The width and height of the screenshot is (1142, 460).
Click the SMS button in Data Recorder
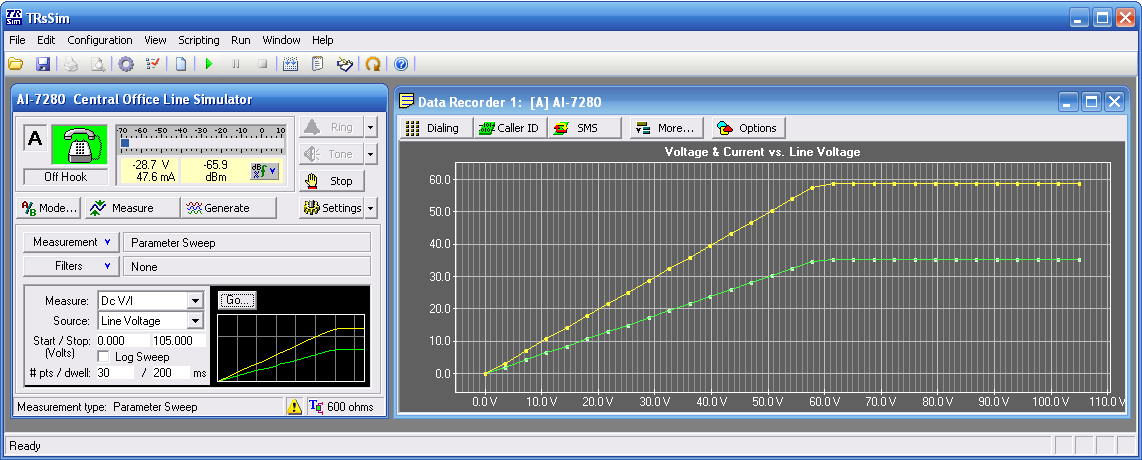584,128
